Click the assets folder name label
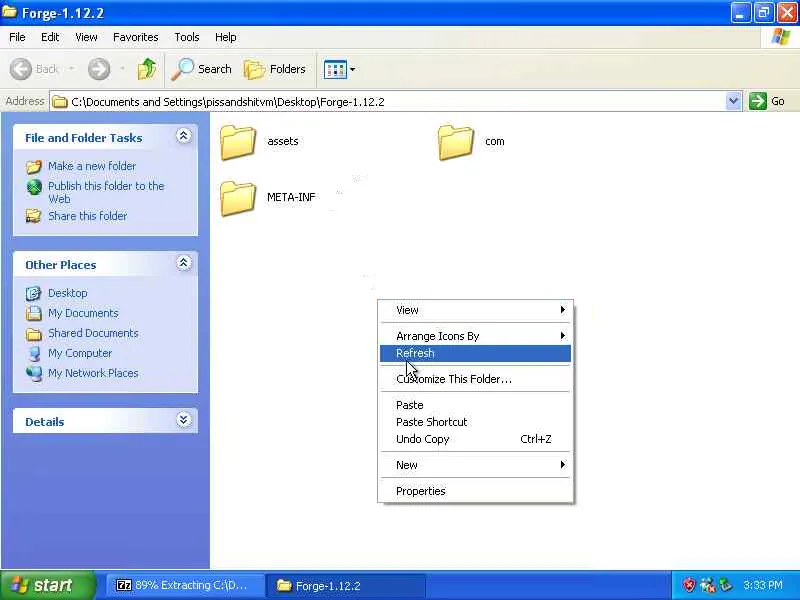 (283, 141)
